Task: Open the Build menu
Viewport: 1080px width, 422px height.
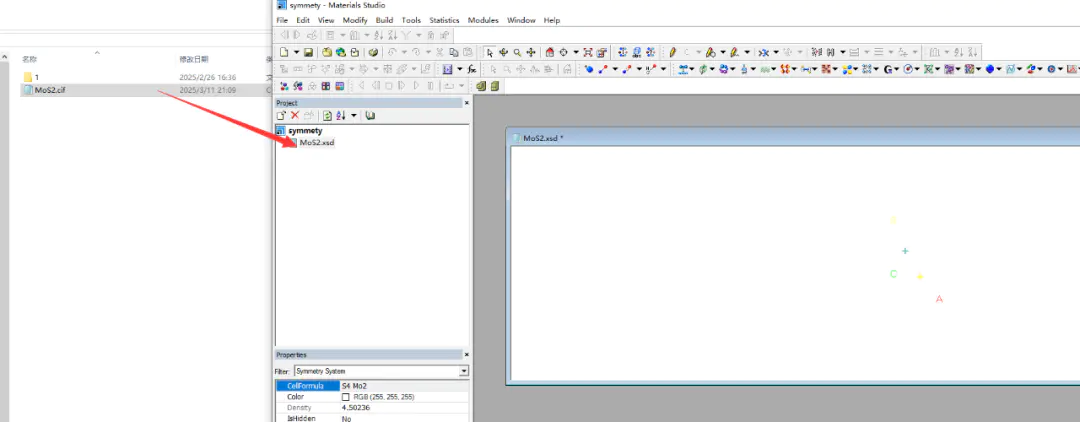Action: pyautogui.click(x=384, y=20)
